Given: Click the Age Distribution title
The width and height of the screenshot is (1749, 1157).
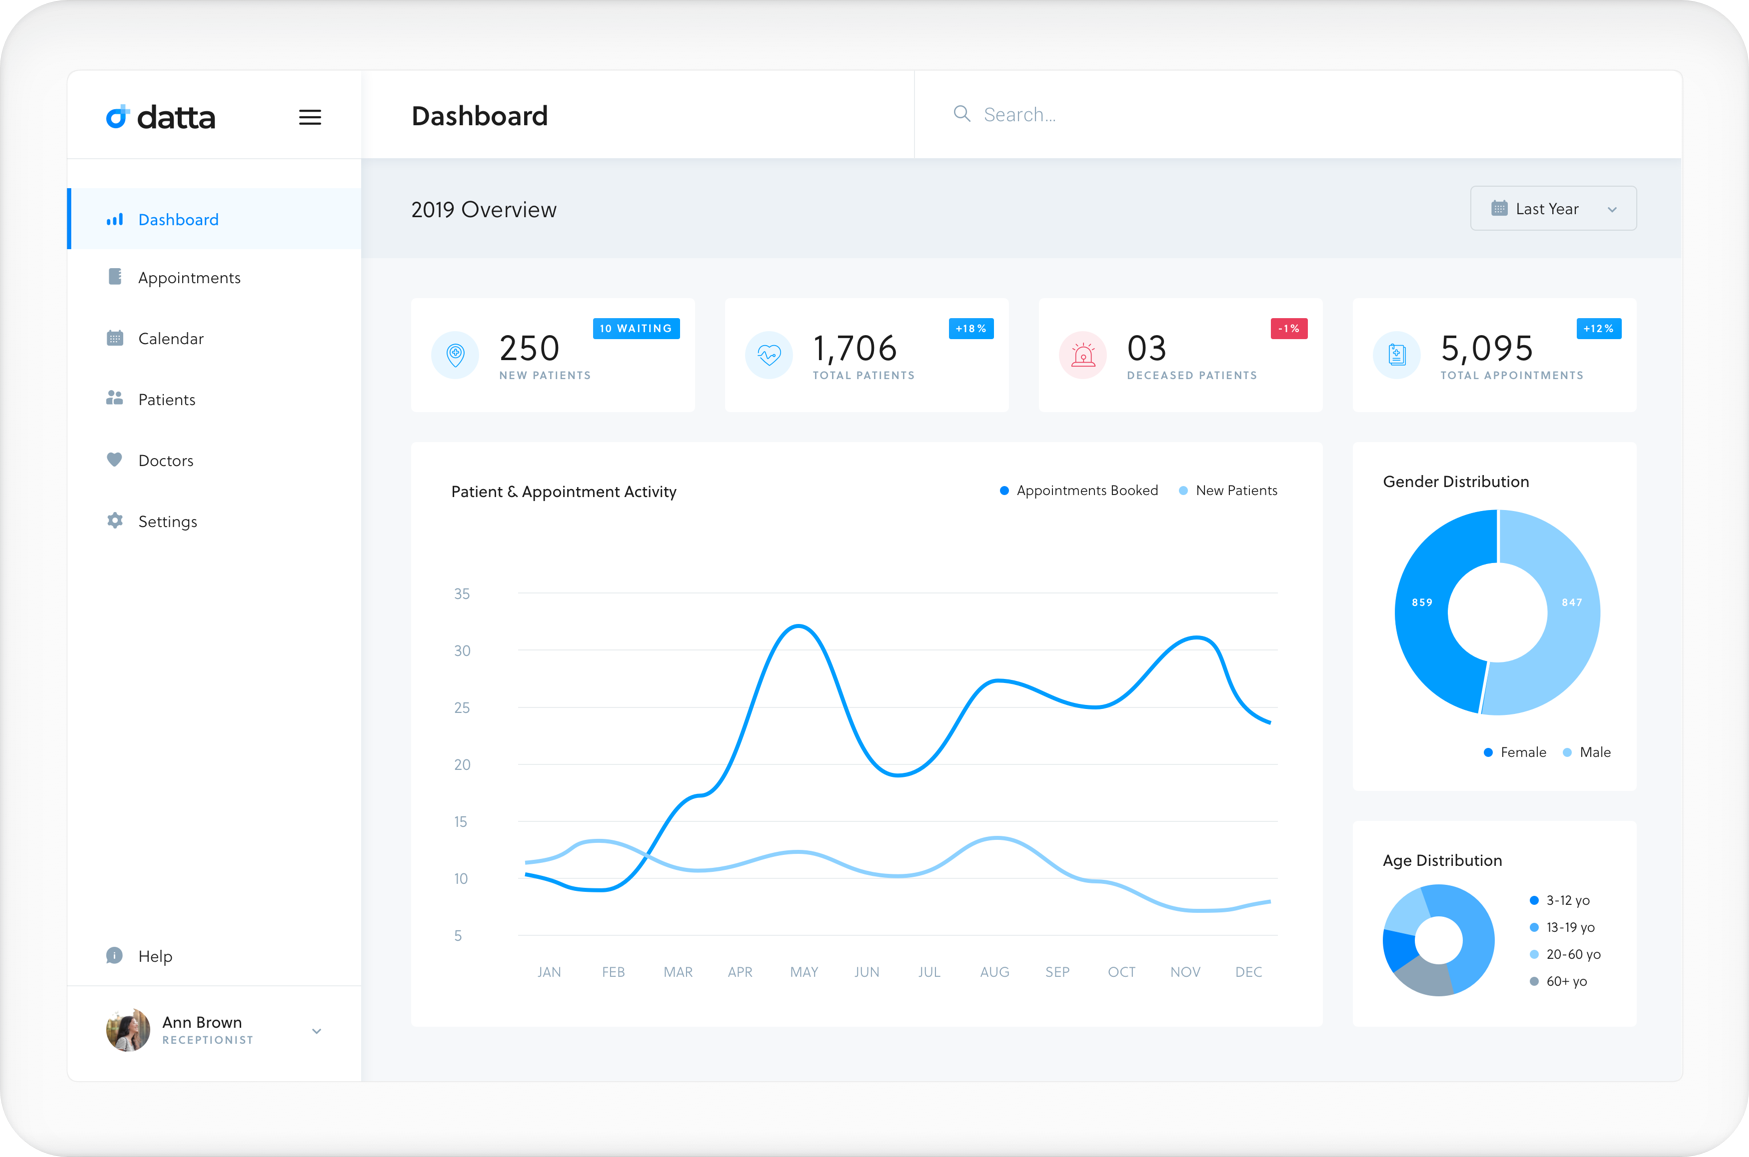Looking at the screenshot, I should click(1442, 860).
